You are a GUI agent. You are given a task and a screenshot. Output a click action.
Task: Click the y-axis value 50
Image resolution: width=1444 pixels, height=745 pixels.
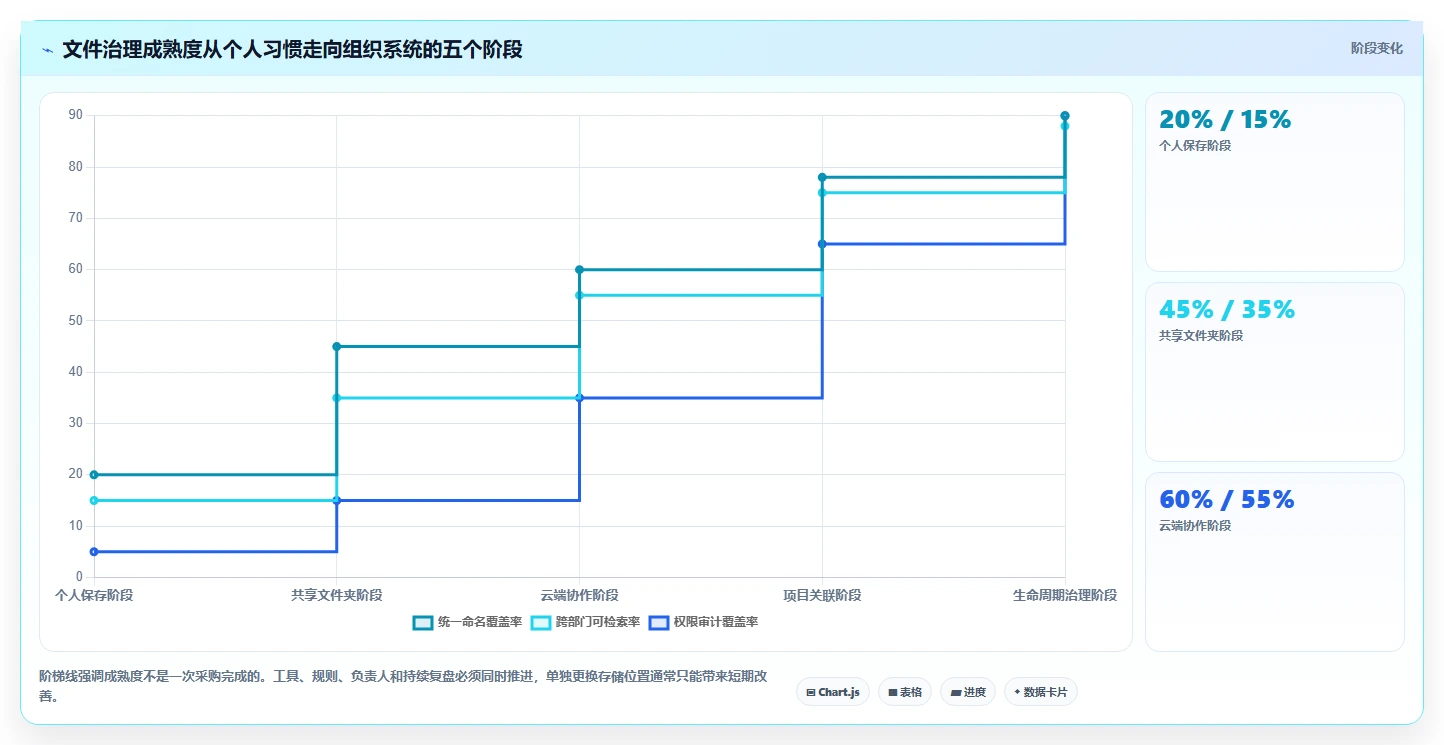(x=76, y=321)
